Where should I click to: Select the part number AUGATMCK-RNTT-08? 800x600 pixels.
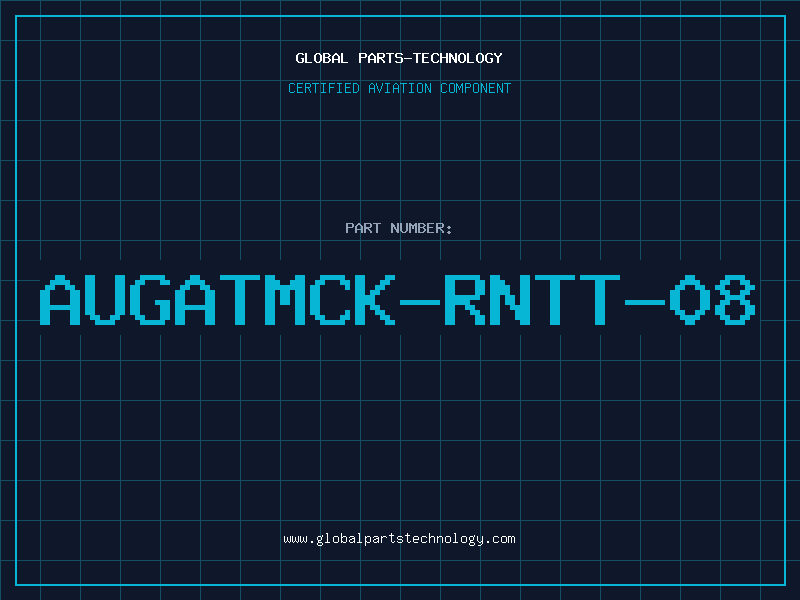pyautogui.click(x=397, y=300)
